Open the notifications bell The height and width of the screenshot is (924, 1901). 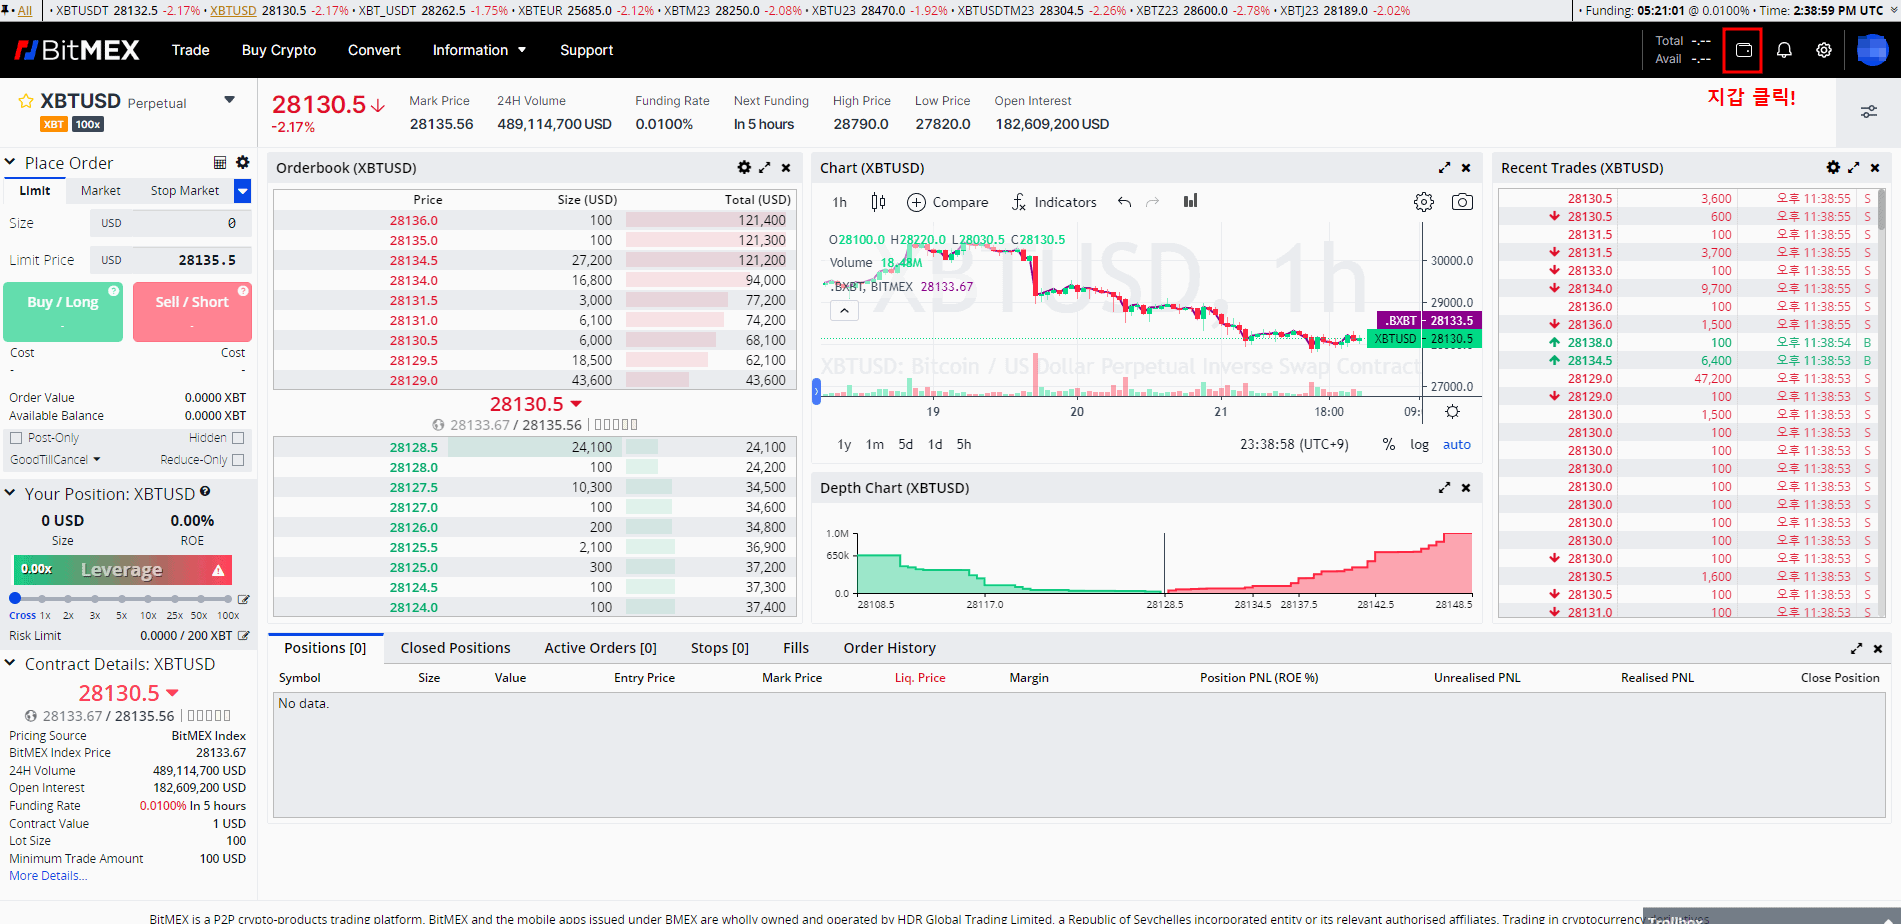tap(1784, 50)
